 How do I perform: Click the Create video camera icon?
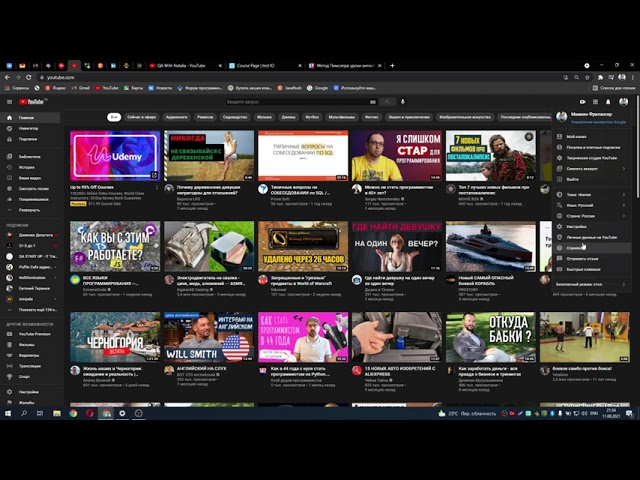click(582, 102)
